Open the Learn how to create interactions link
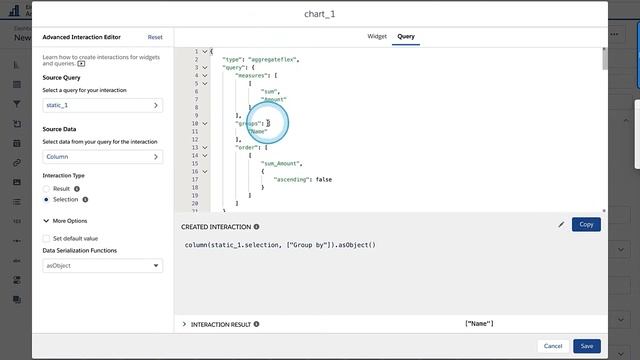The width and height of the screenshot is (640, 360). tap(101, 60)
